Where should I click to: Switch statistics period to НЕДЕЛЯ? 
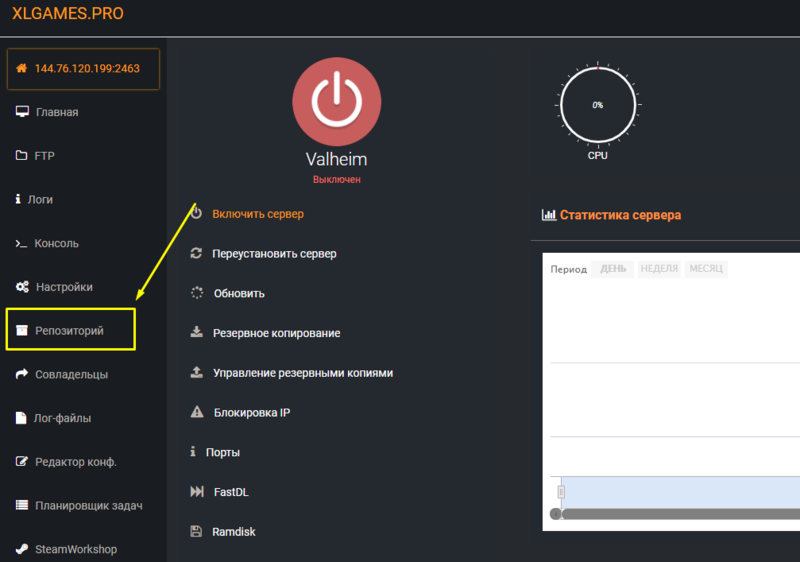(659, 269)
